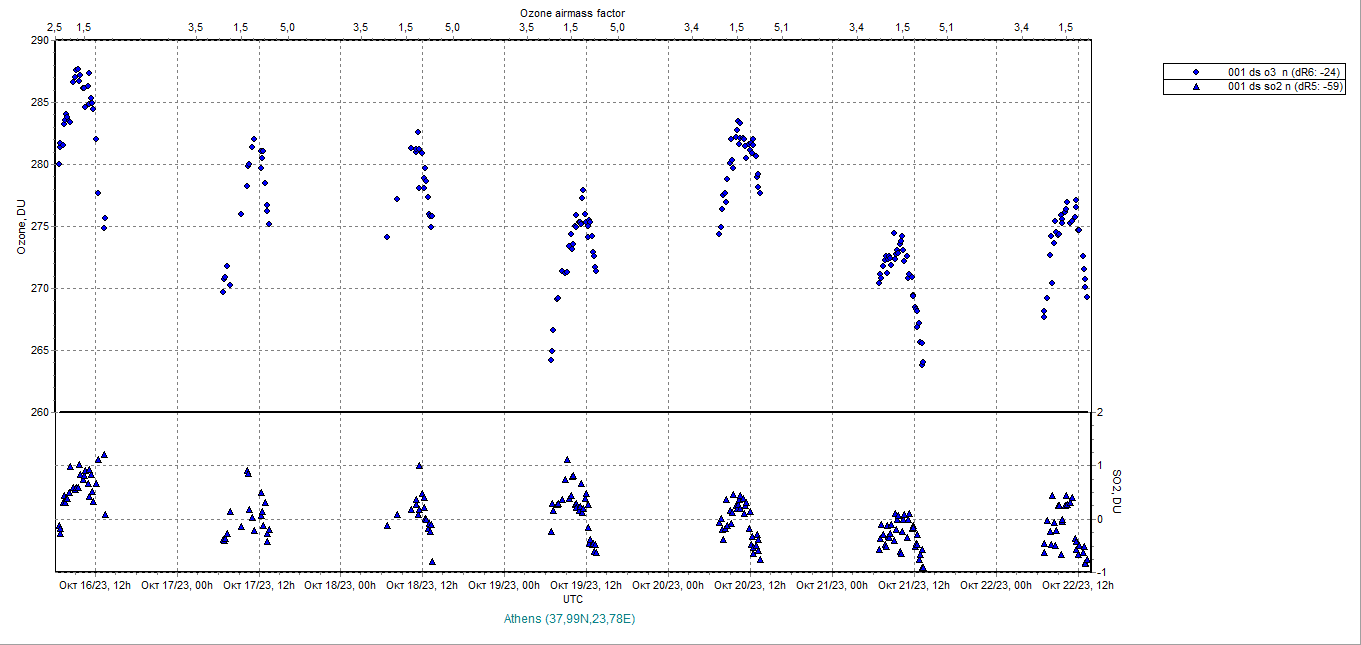Viewport: 1361px width, 645px height.
Task: Click the "Окт 17/23, 00h" time tick label
Action: (177, 585)
